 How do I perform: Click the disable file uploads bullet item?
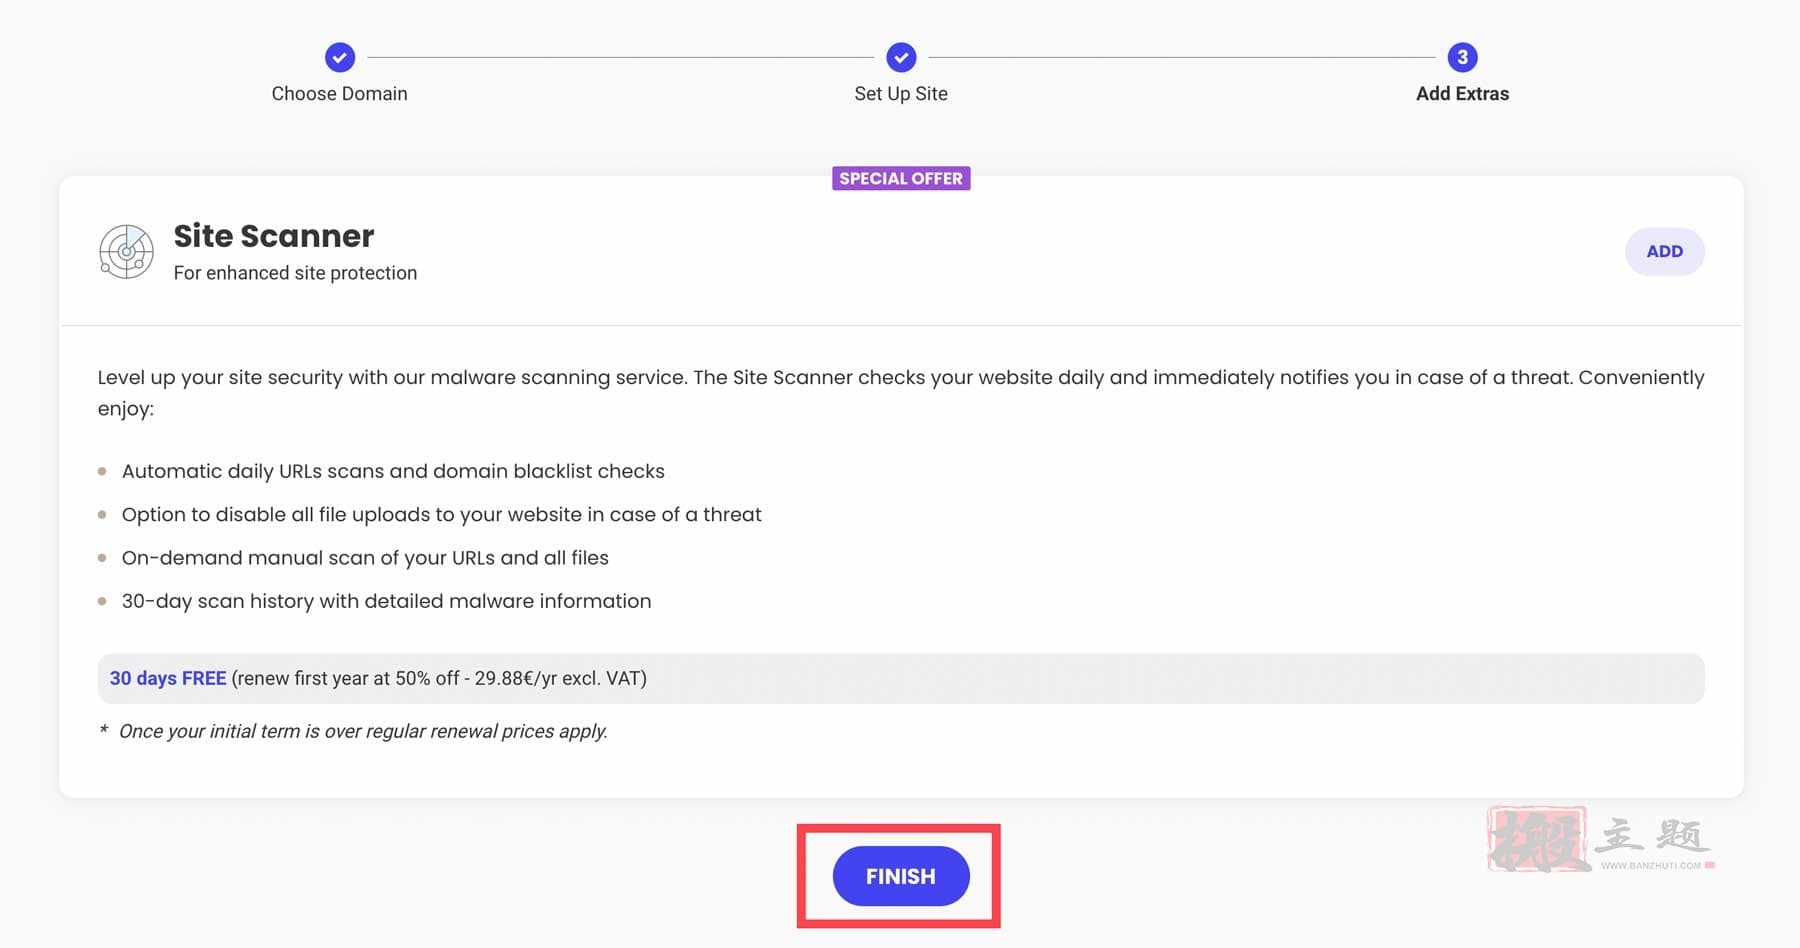[x=441, y=514]
